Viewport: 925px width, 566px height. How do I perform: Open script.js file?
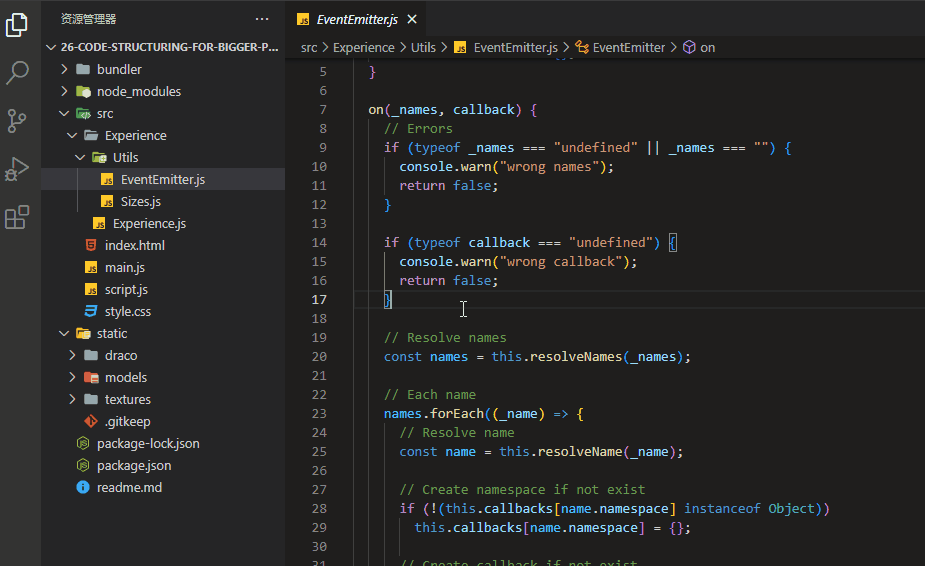pos(126,290)
